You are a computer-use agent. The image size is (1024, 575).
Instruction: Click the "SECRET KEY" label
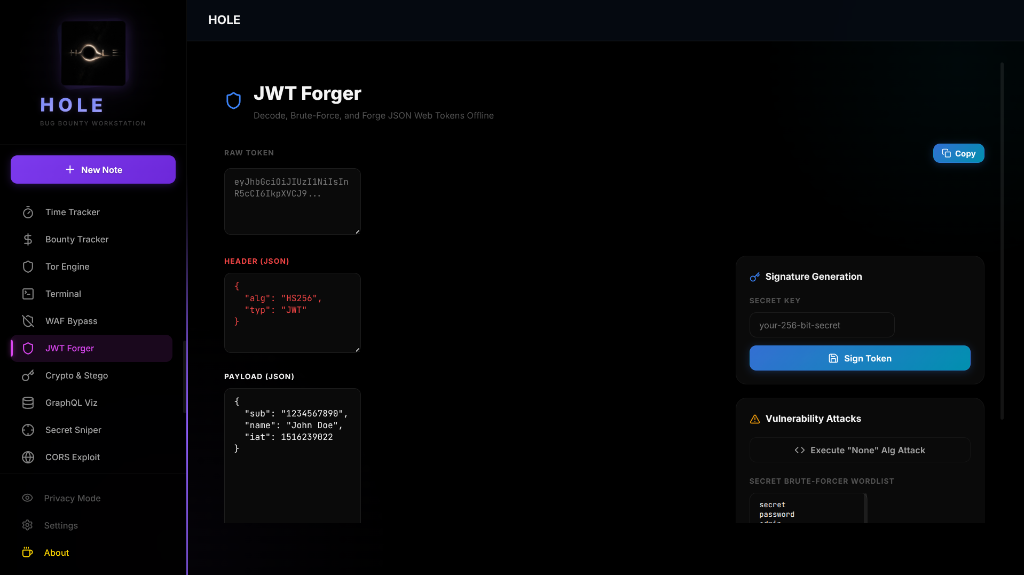point(775,301)
